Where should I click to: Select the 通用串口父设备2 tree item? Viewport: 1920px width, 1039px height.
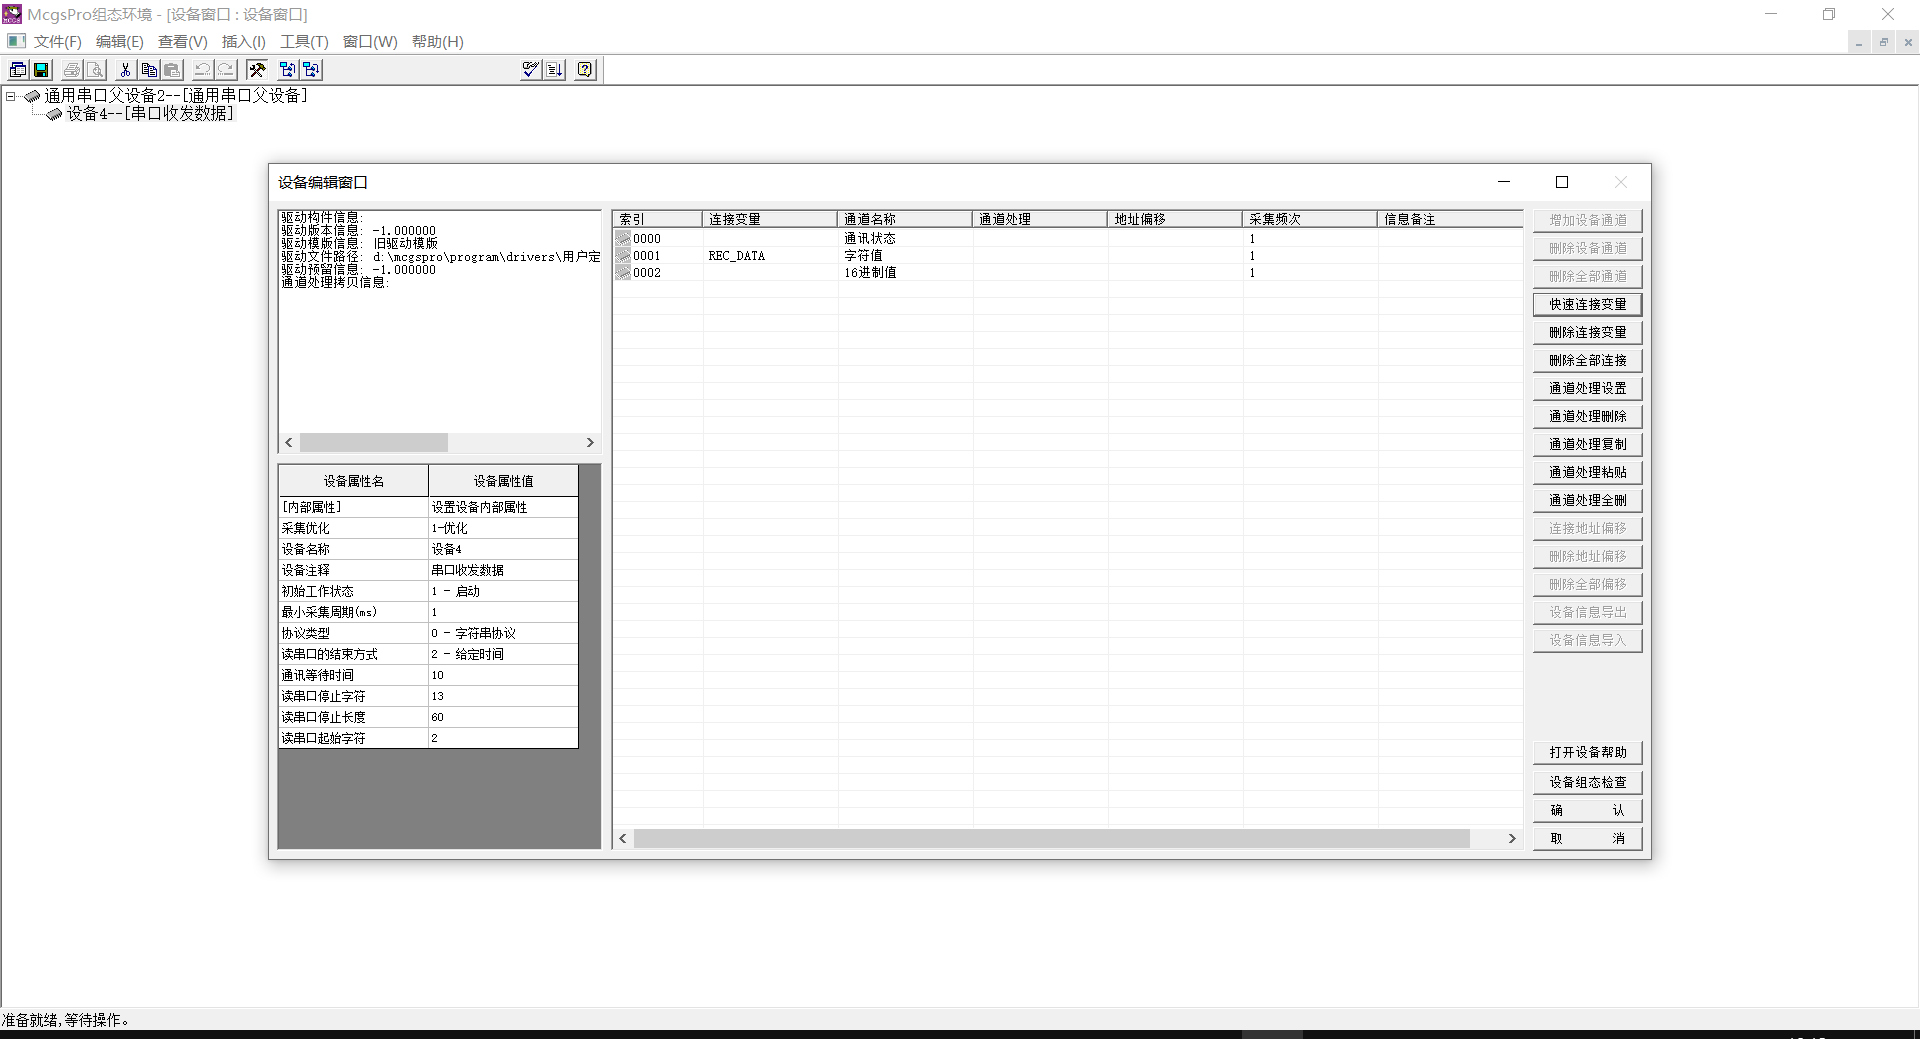coord(176,96)
